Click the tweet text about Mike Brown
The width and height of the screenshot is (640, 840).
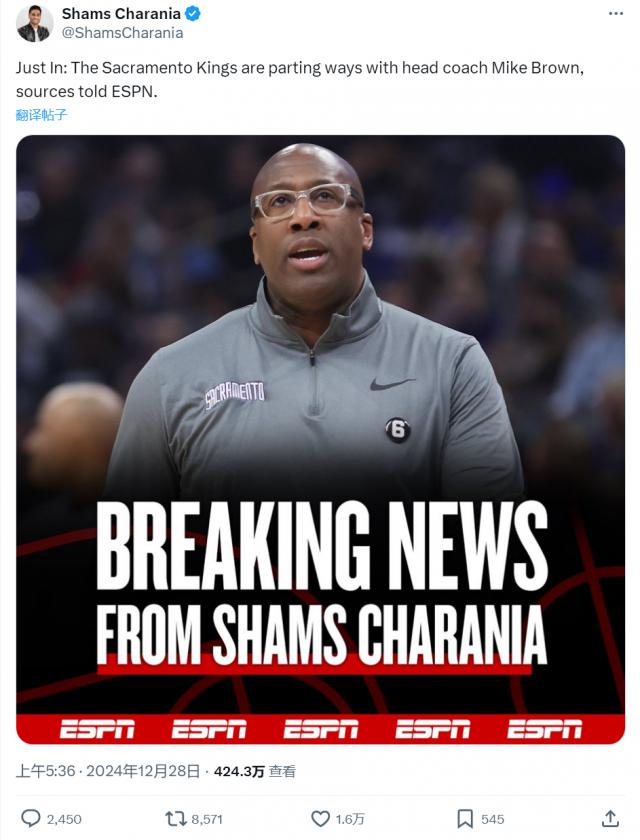point(299,79)
